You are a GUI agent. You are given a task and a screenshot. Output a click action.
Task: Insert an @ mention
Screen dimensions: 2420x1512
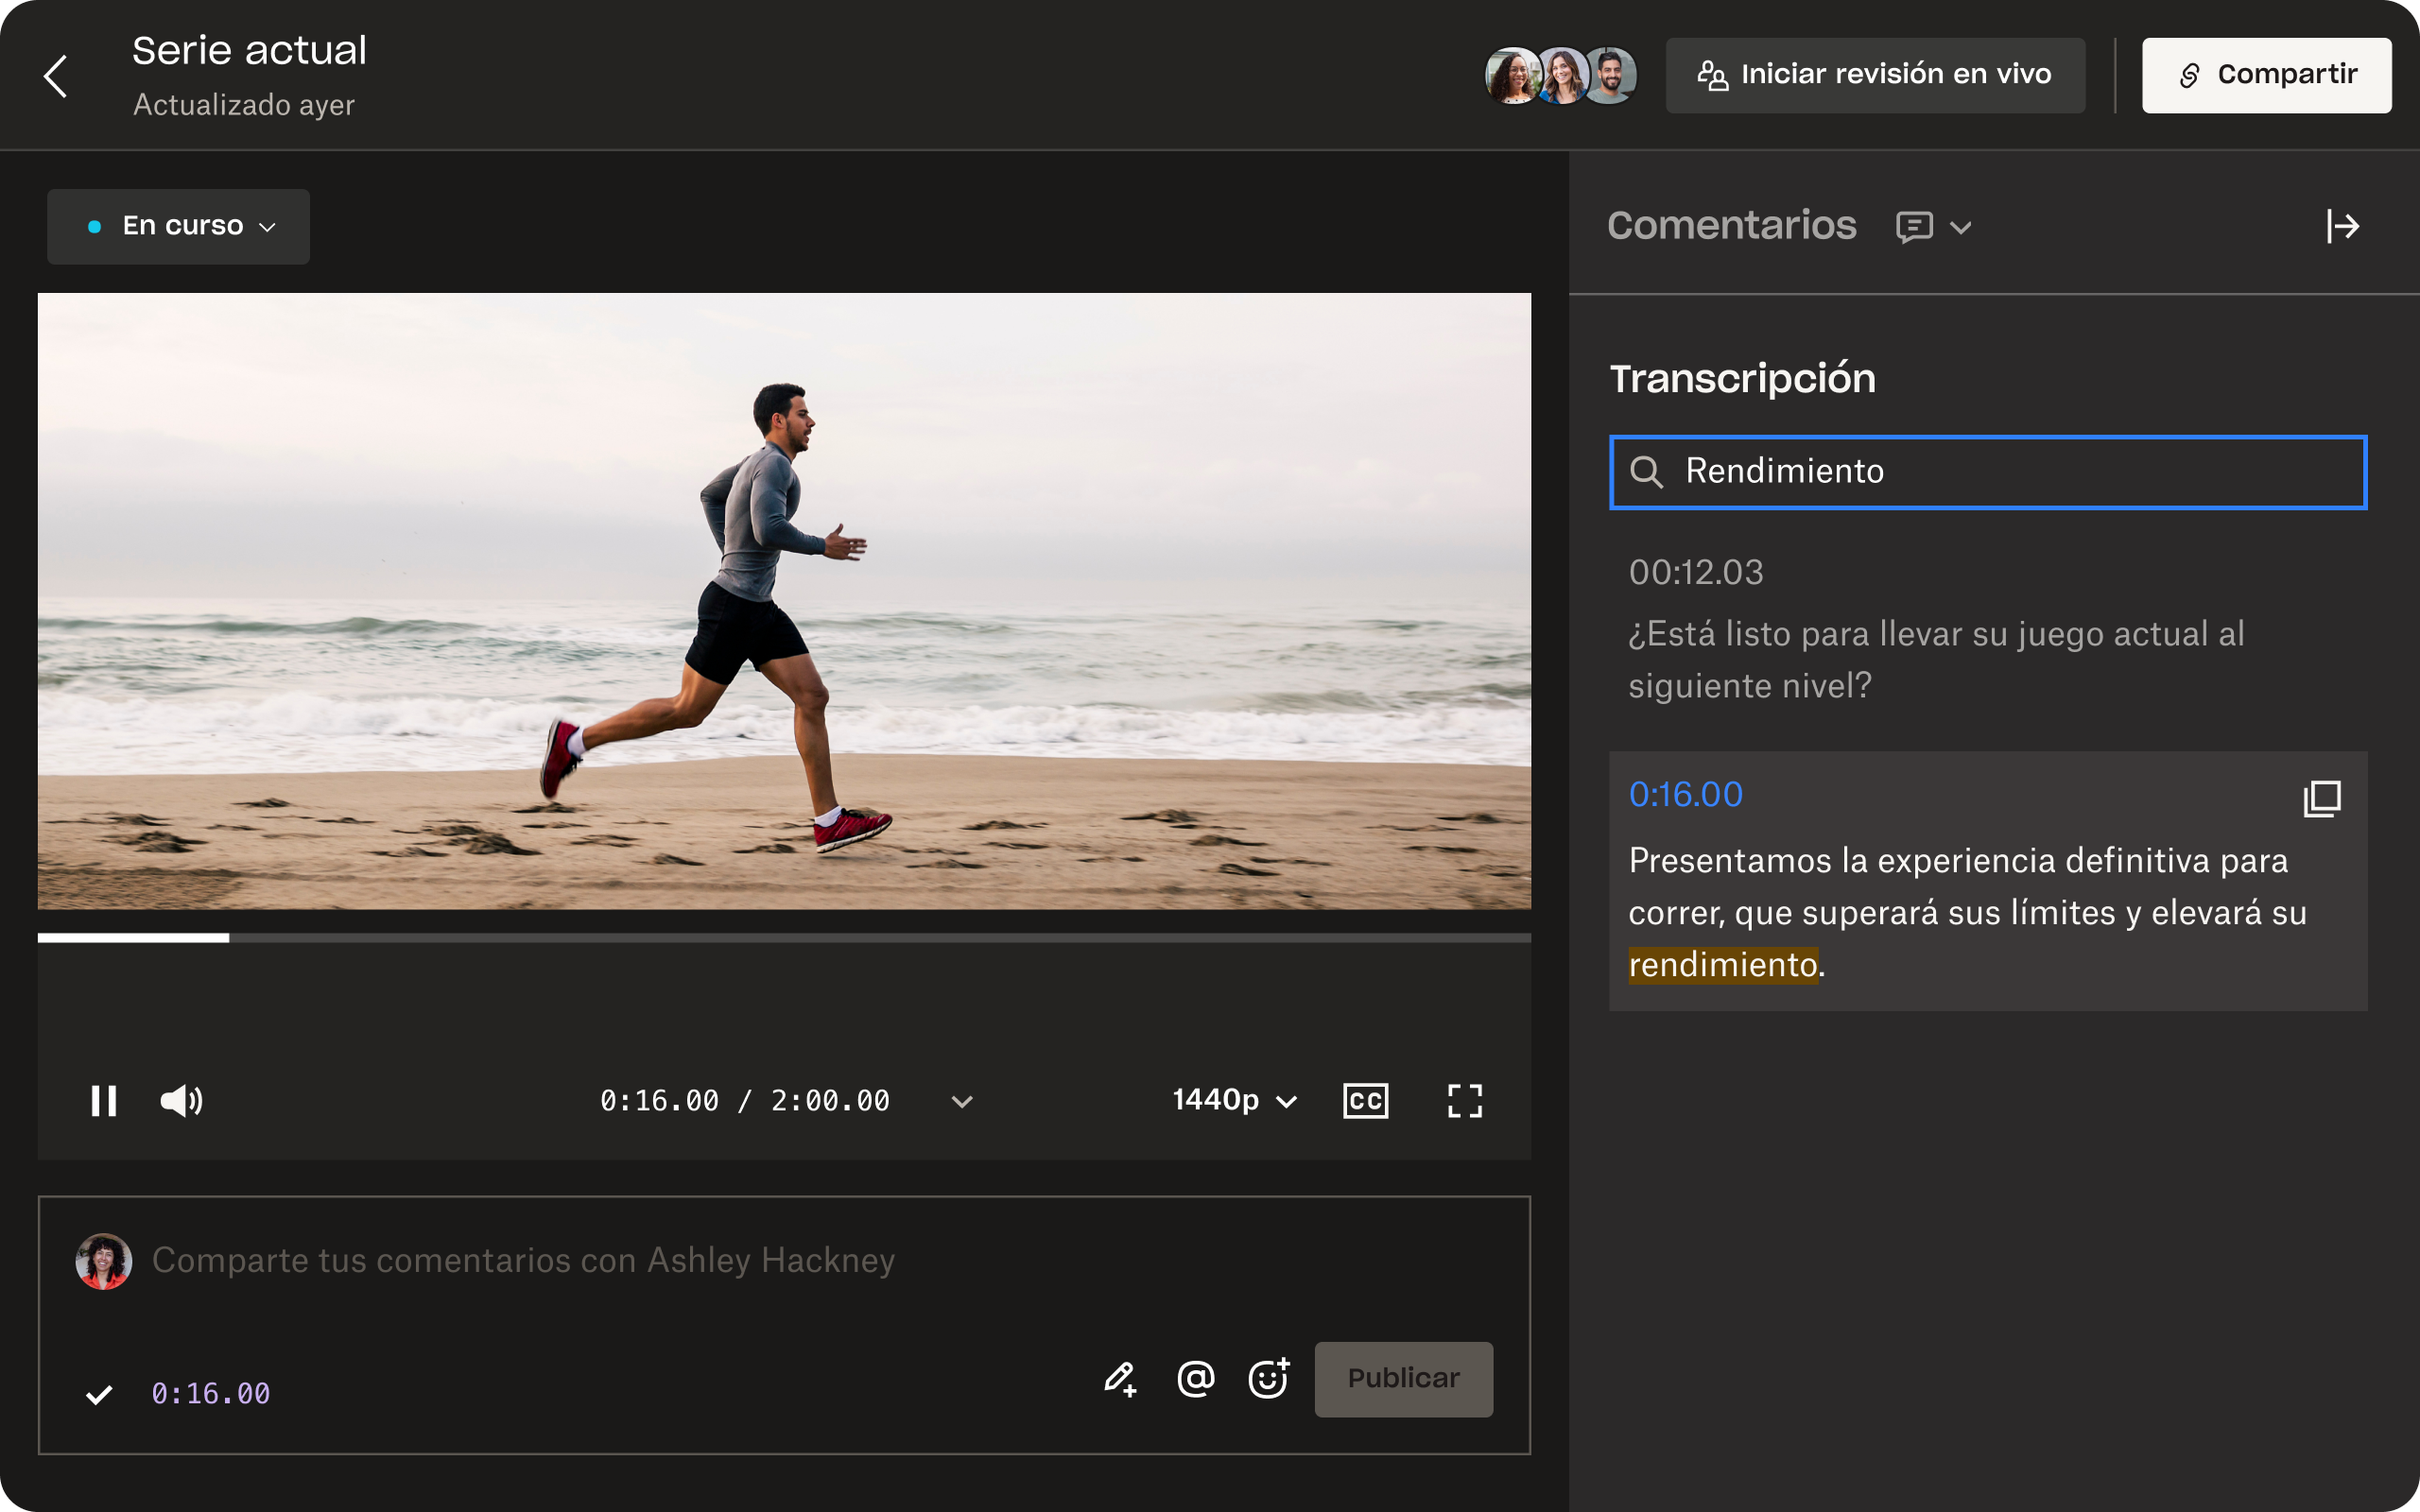pyautogui.click(x=1196, y=1379)
